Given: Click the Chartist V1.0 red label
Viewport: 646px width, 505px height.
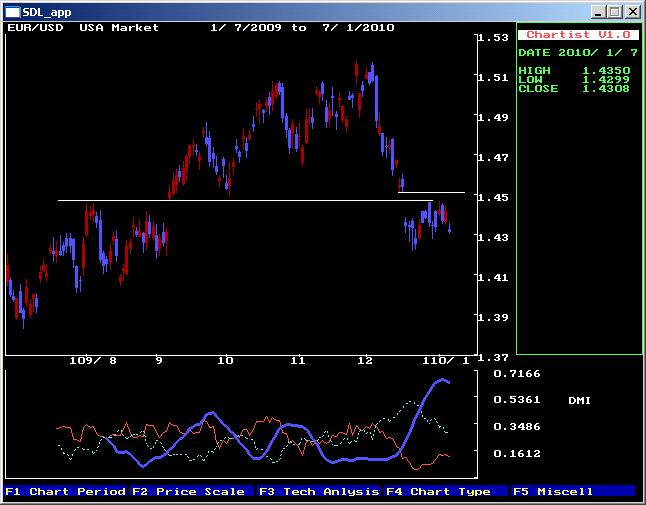Looking at the screenshot, I should tap(578, 35).
